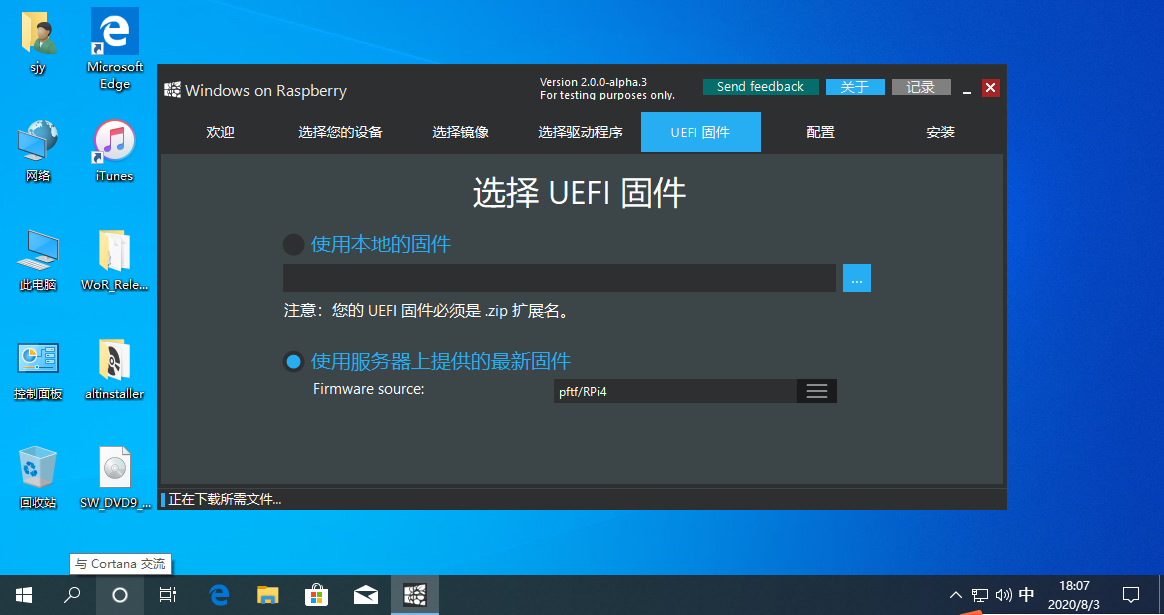
Task: Click the Windows Start button
Action: (24, 595)
